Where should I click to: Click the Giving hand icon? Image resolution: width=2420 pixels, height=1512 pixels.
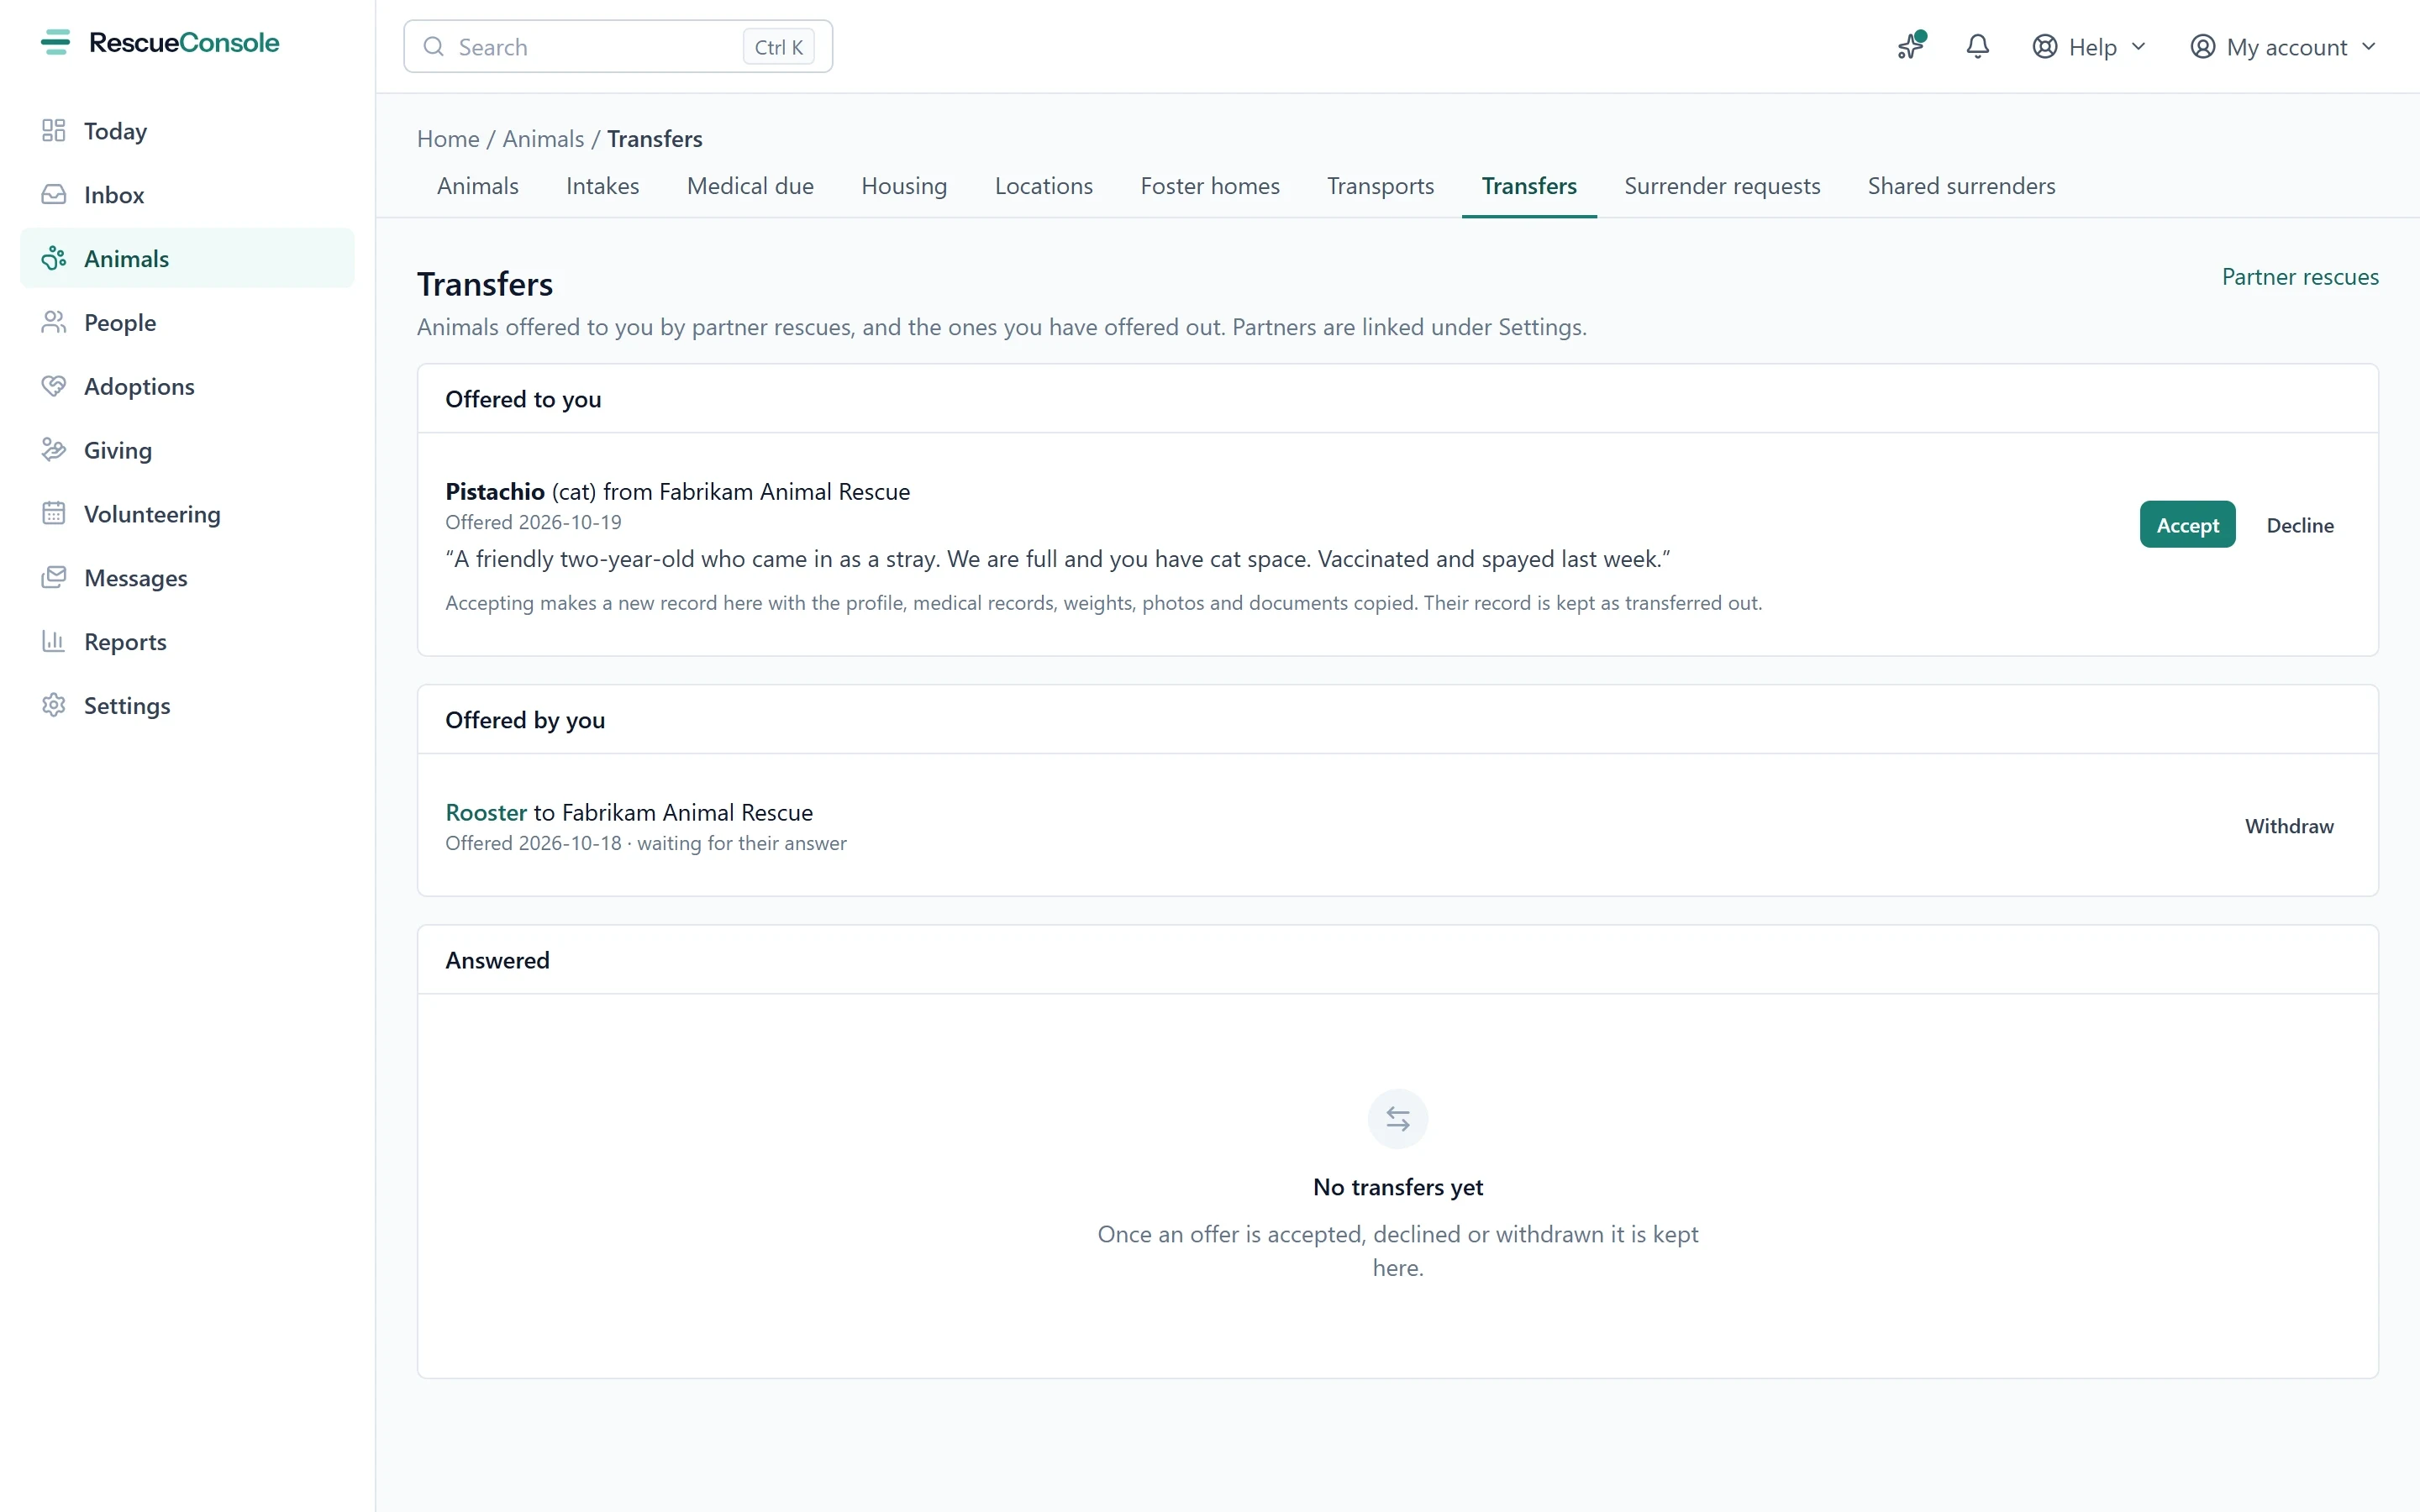[54, 450]
